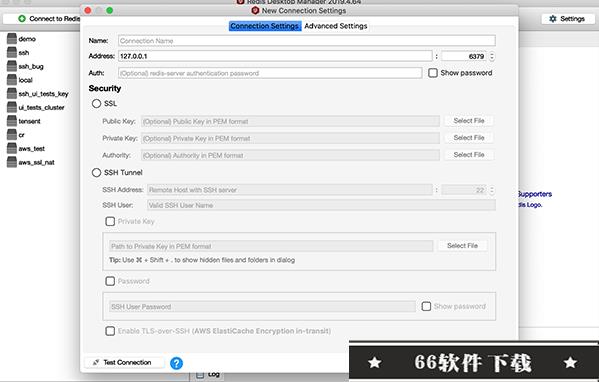Open the demo connection database icon
Screen dimensions: 599x382
click(x=12, y=39)
